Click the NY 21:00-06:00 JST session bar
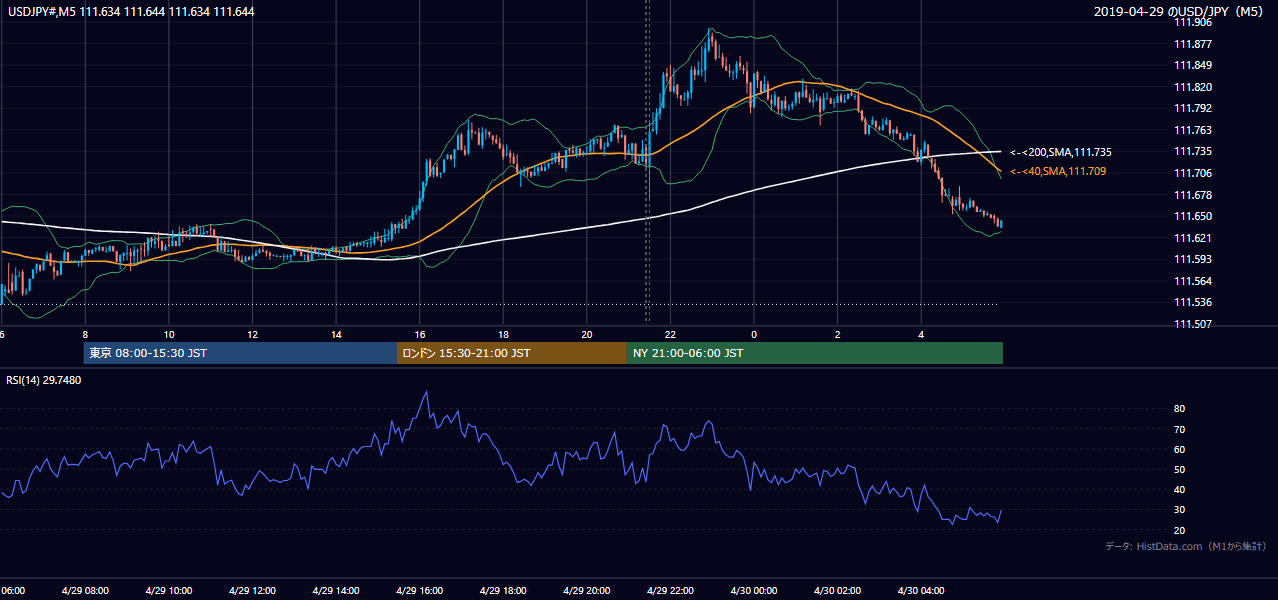1278x600 pixels. tap(815, 353)
